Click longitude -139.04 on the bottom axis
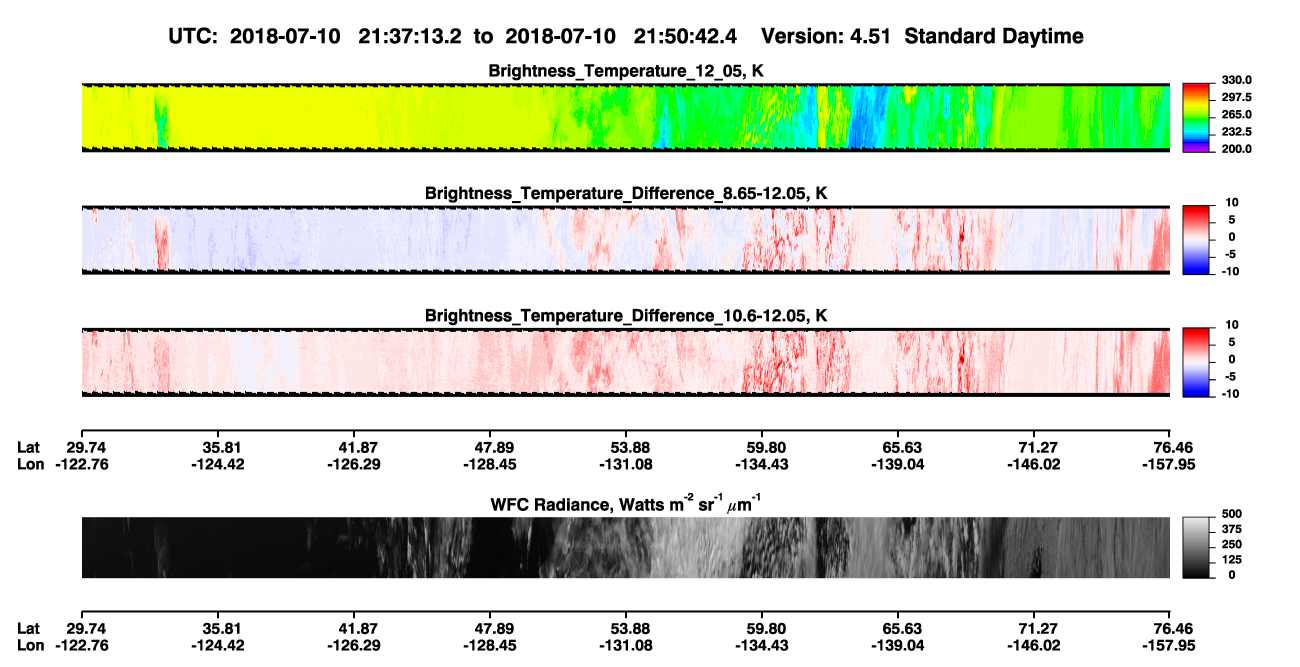The image size is (1300, 667). tap(898, 645)
